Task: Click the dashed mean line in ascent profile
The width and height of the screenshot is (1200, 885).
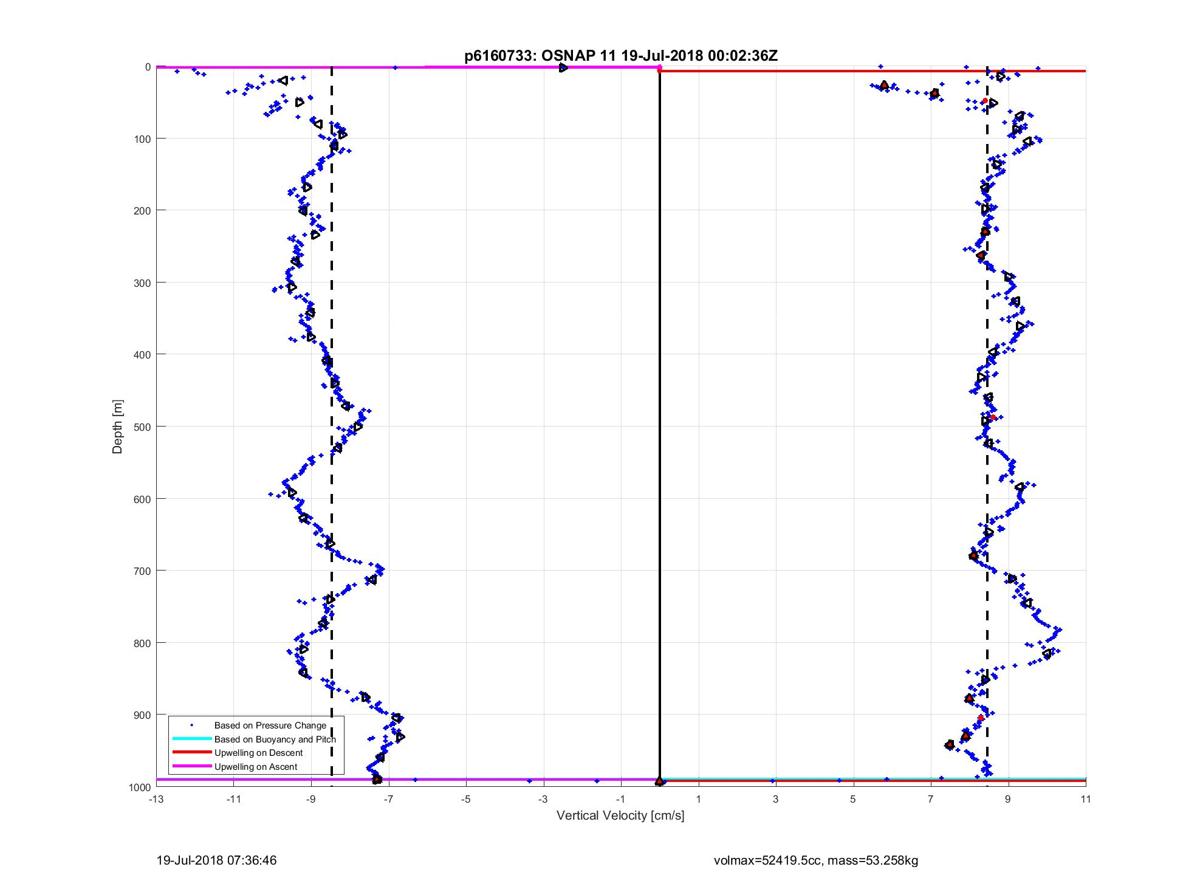Action: [332, 426]
